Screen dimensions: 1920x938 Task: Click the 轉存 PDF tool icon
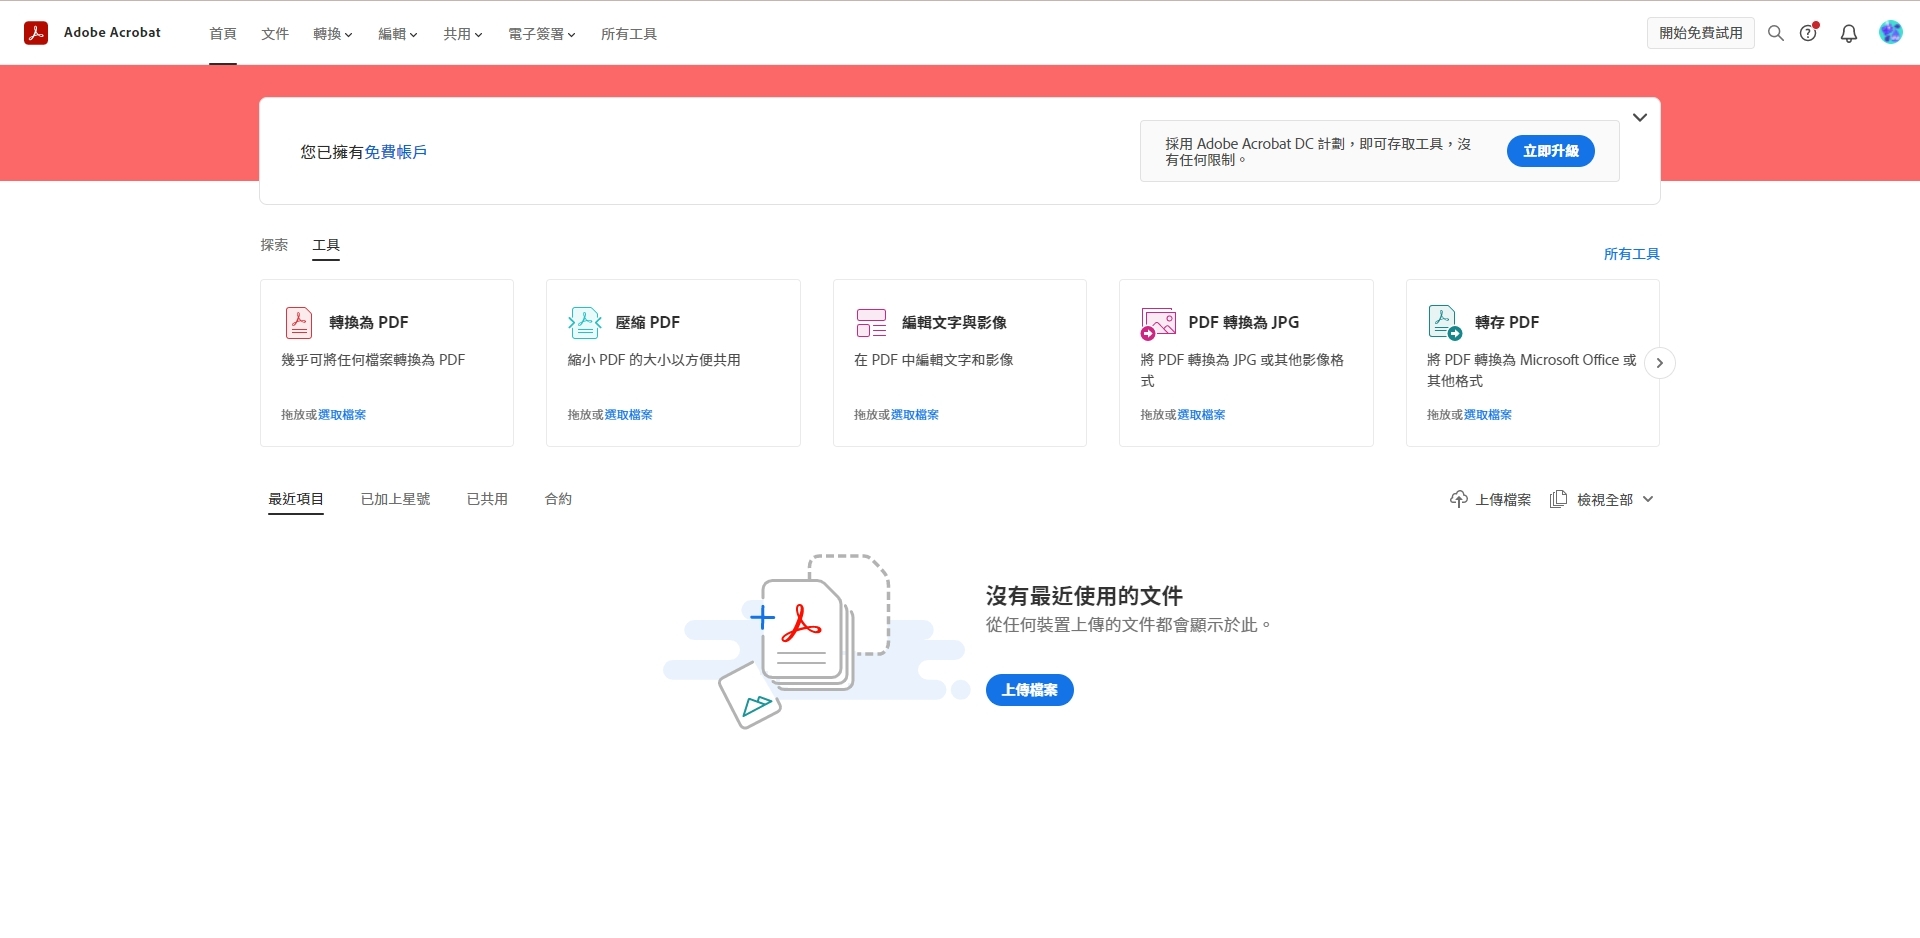(1445, 323)
